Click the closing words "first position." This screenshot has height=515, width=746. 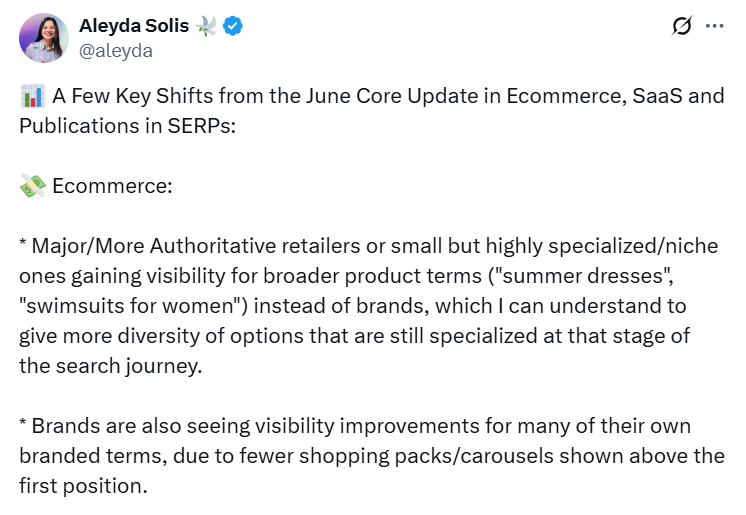(x=83, y=486)
